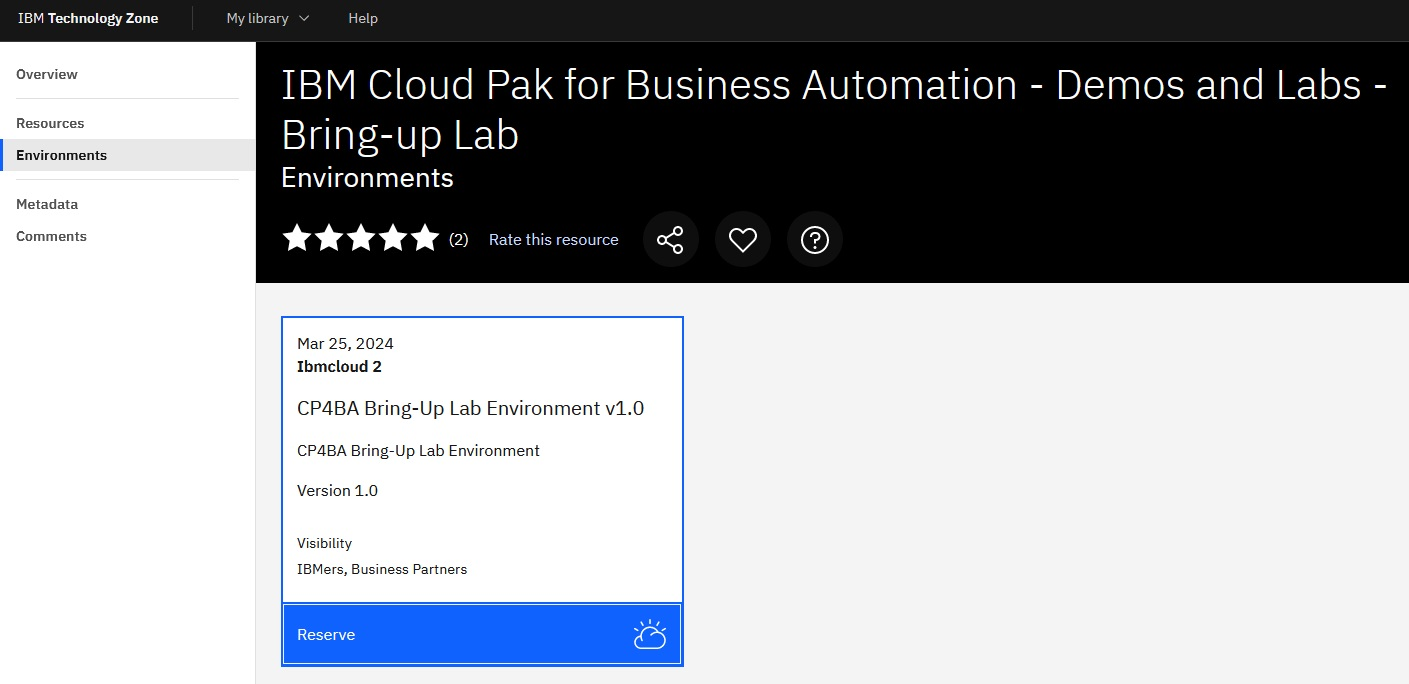This screenshot has width=1409, height=684.
Task: Click the rating count (2)
Action: click(x=458, y=240)
